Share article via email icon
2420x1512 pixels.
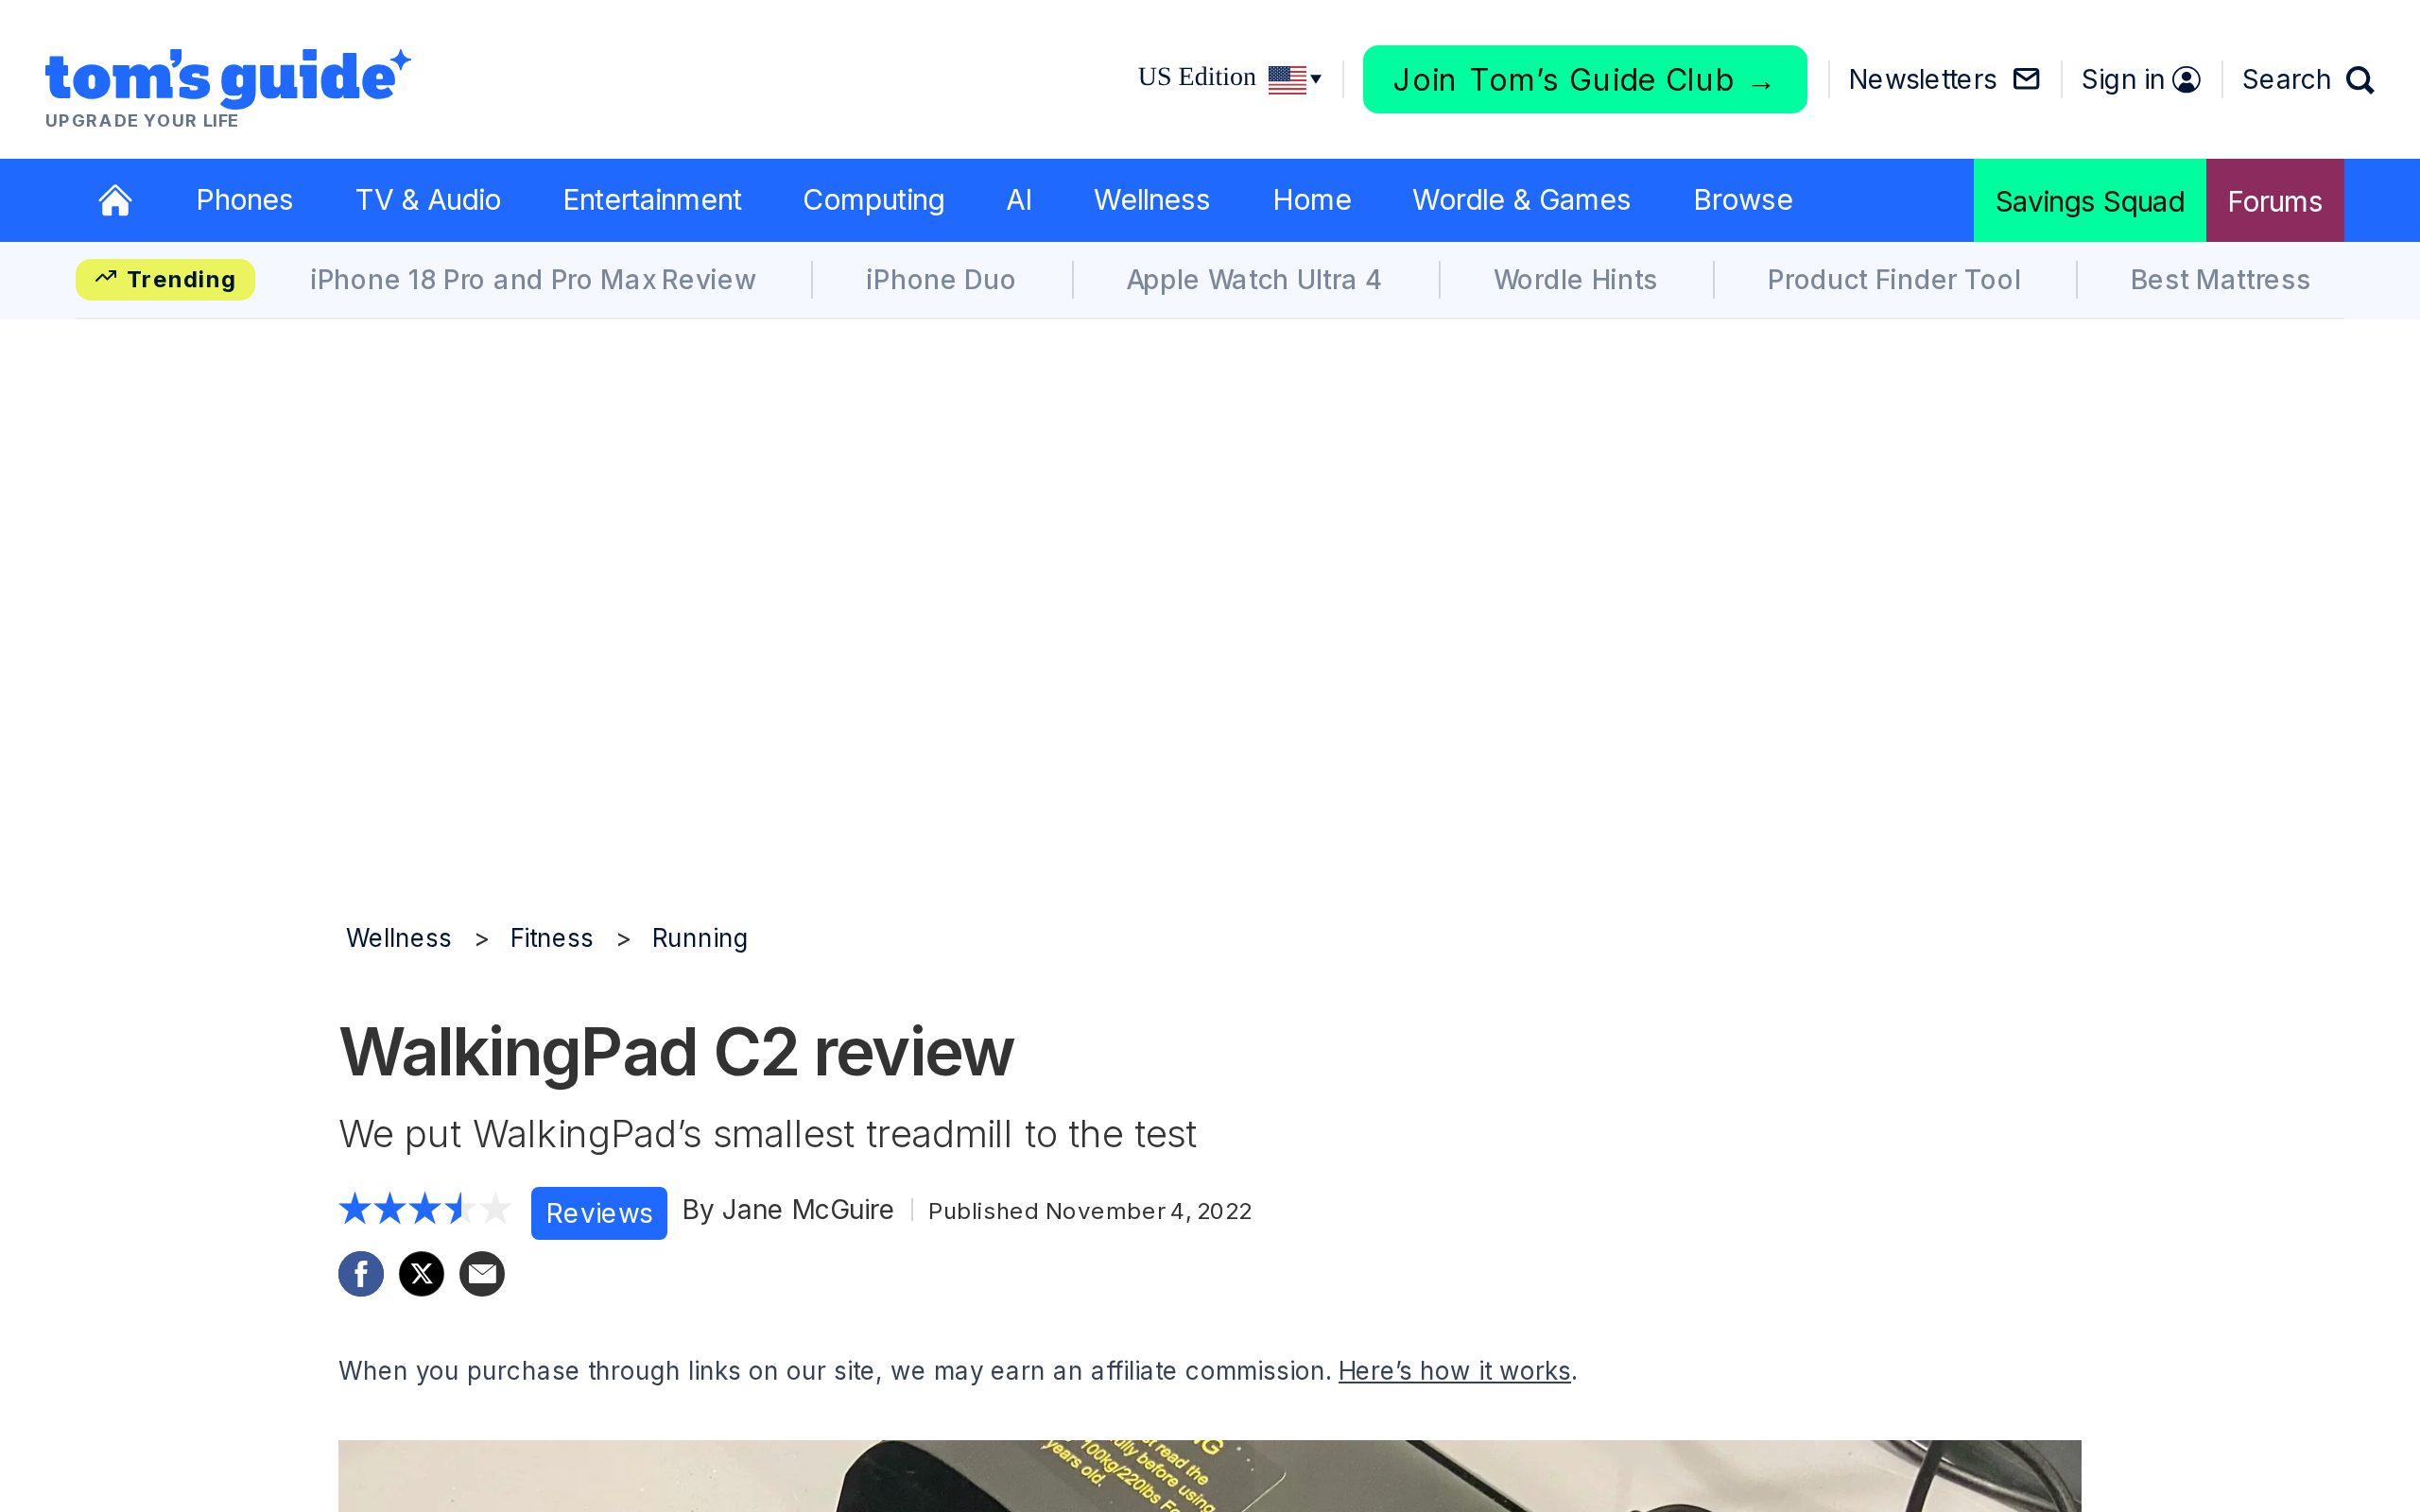482,1273
